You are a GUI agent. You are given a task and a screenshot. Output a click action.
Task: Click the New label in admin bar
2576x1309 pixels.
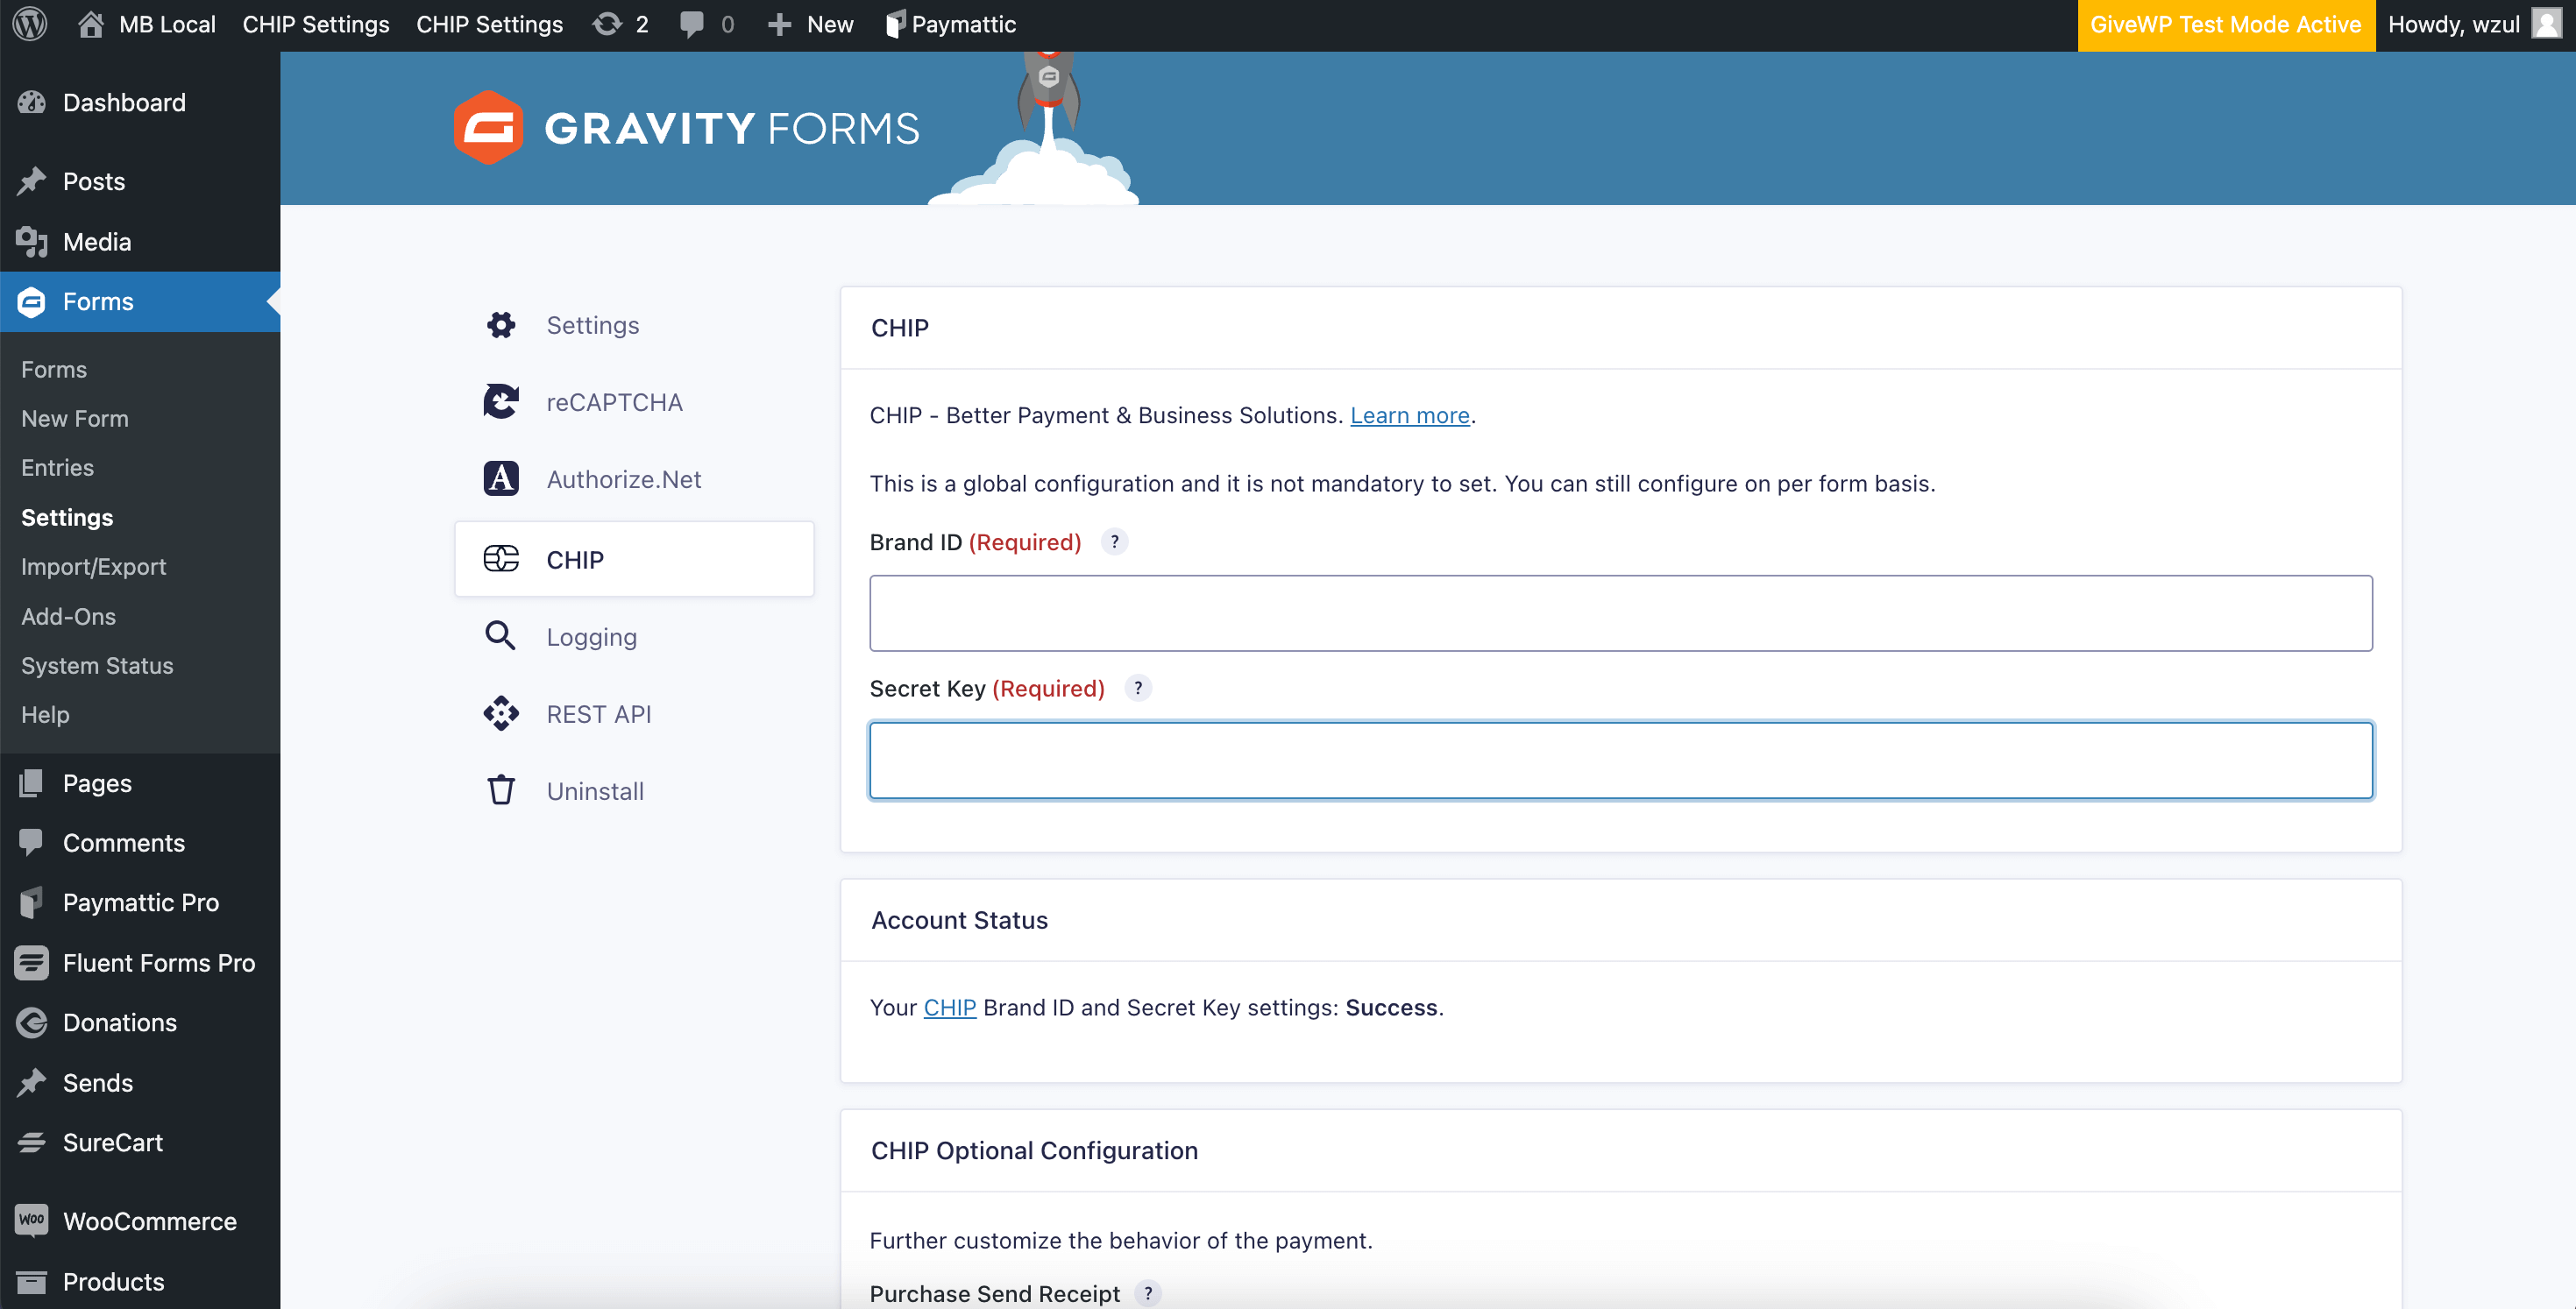click(830, 24)
